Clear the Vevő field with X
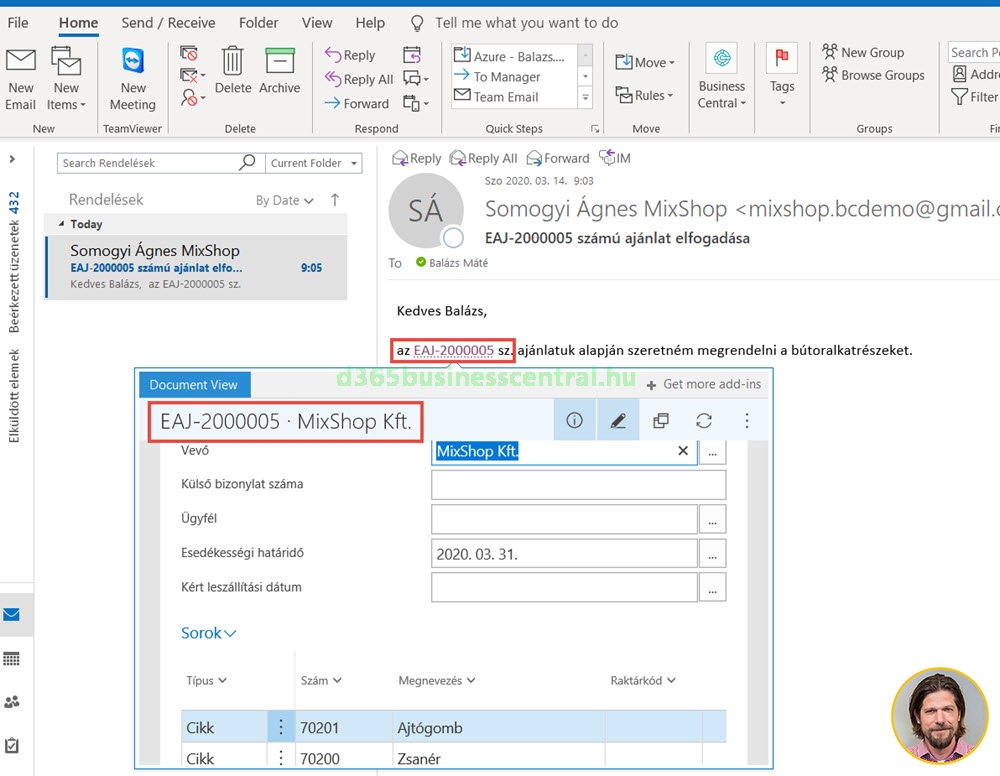Image resolution: width=1000 pixels, height=776 pixels. pyautogui.click(x=683, y=451)
